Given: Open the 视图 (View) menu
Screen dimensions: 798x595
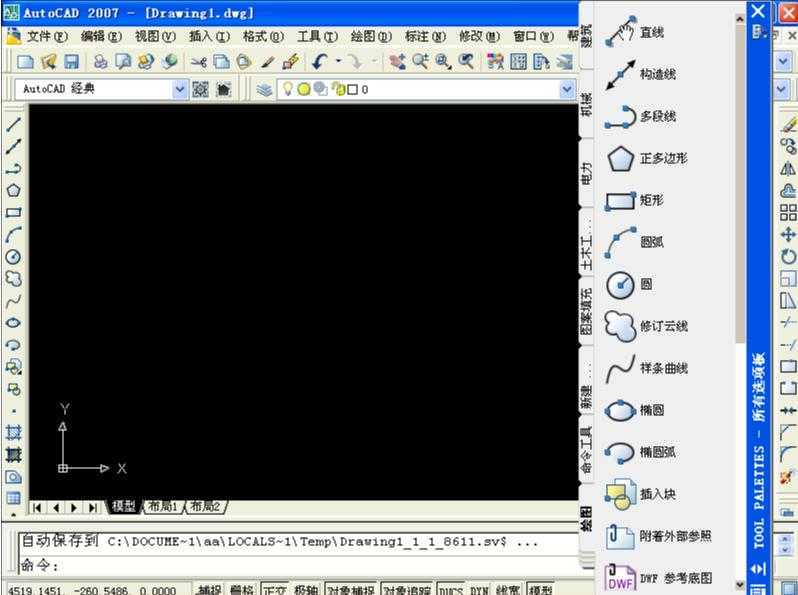Looking at the screenshot, I should click(x=155, y=36).
